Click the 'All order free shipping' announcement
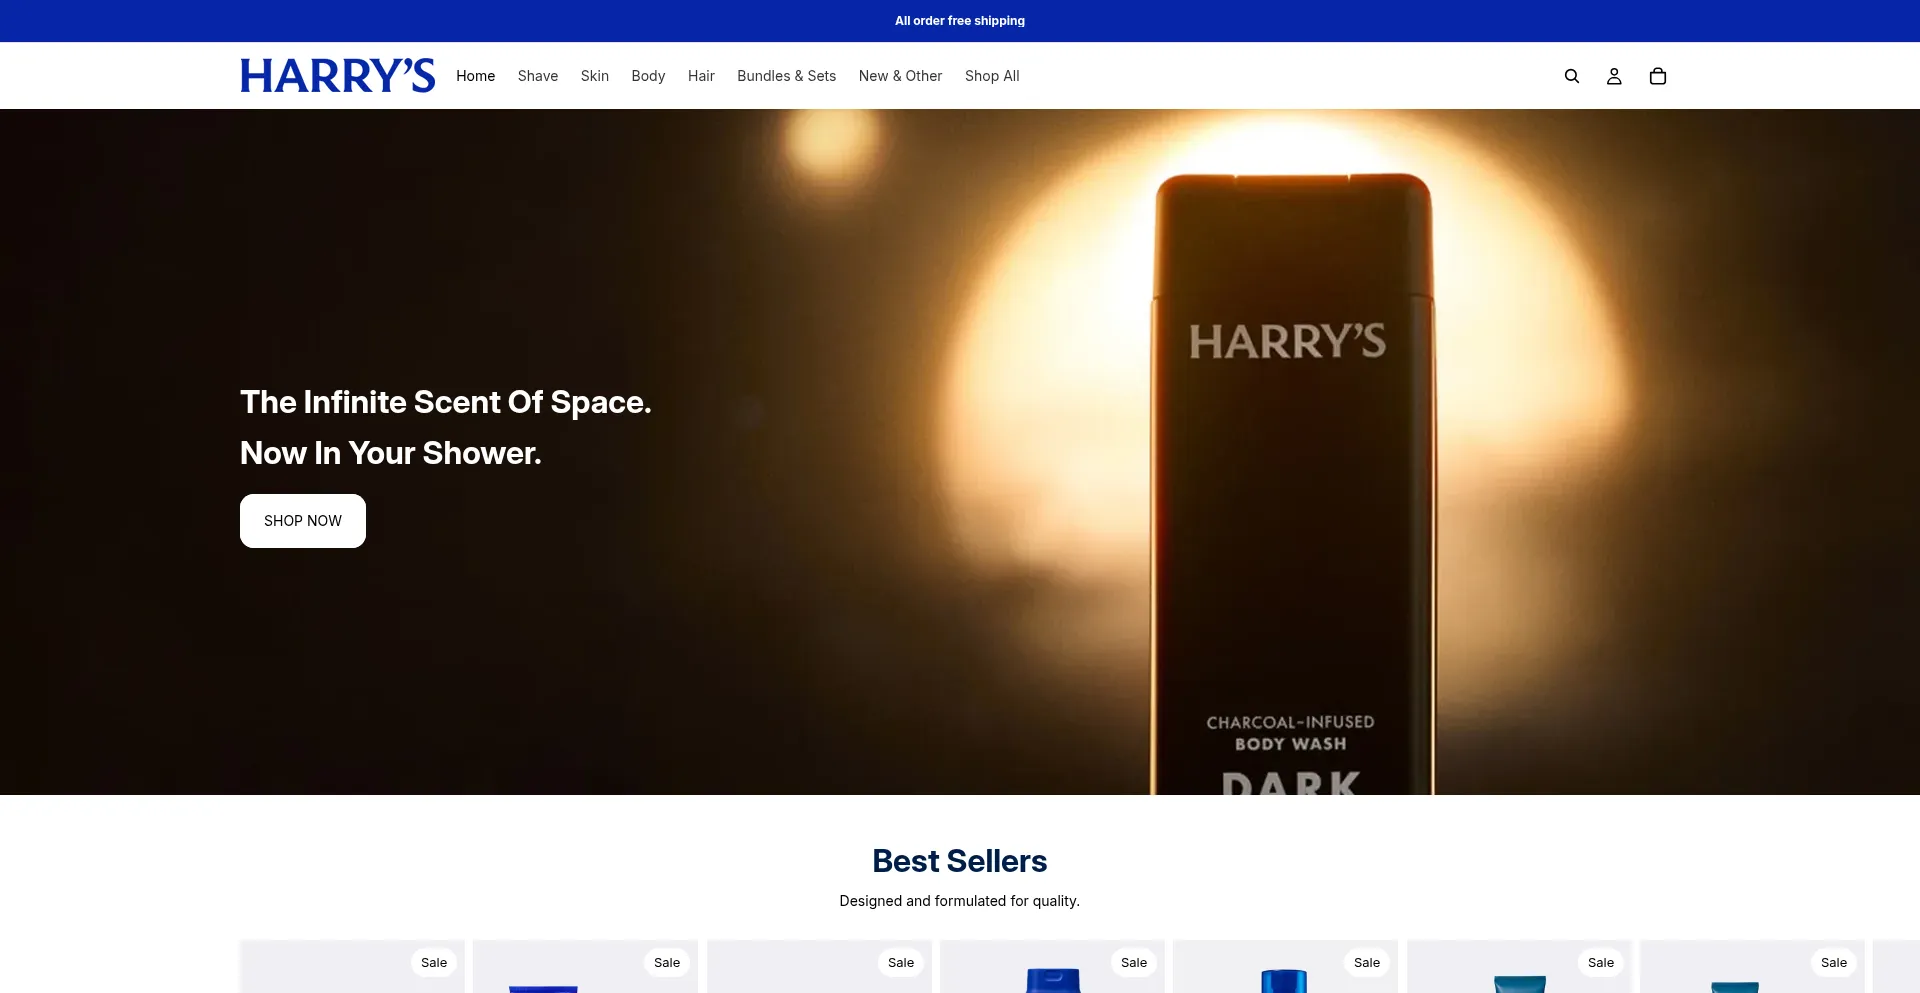 coord(960,21)
